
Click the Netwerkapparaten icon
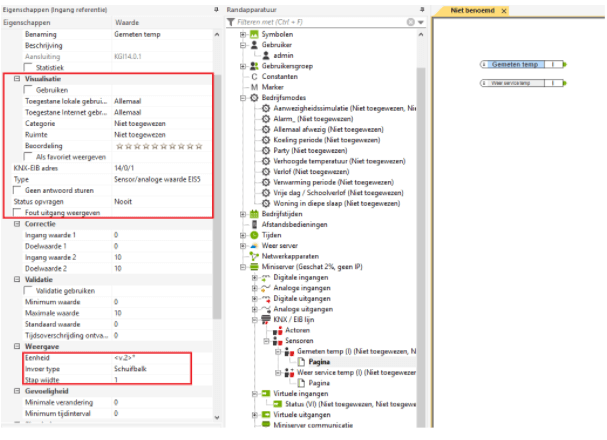pos(252,256)
